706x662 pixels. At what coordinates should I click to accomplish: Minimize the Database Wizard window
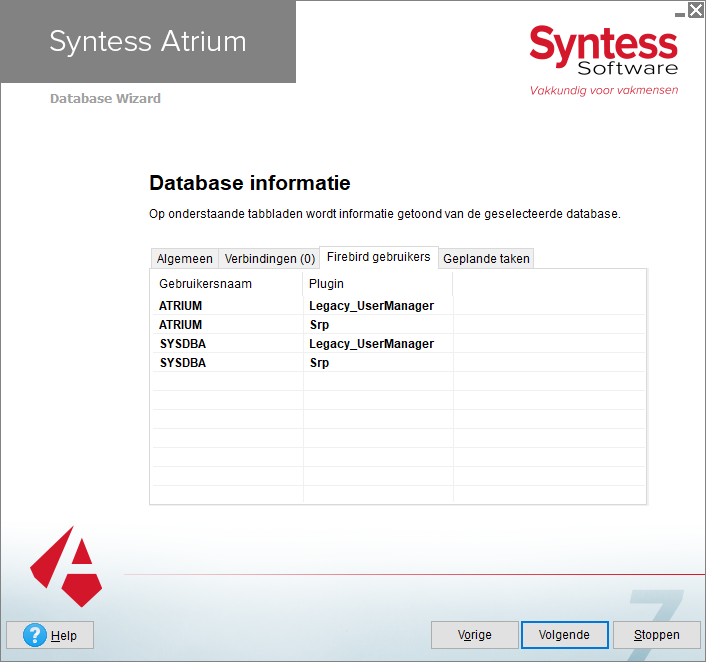(x=680, y=13)
